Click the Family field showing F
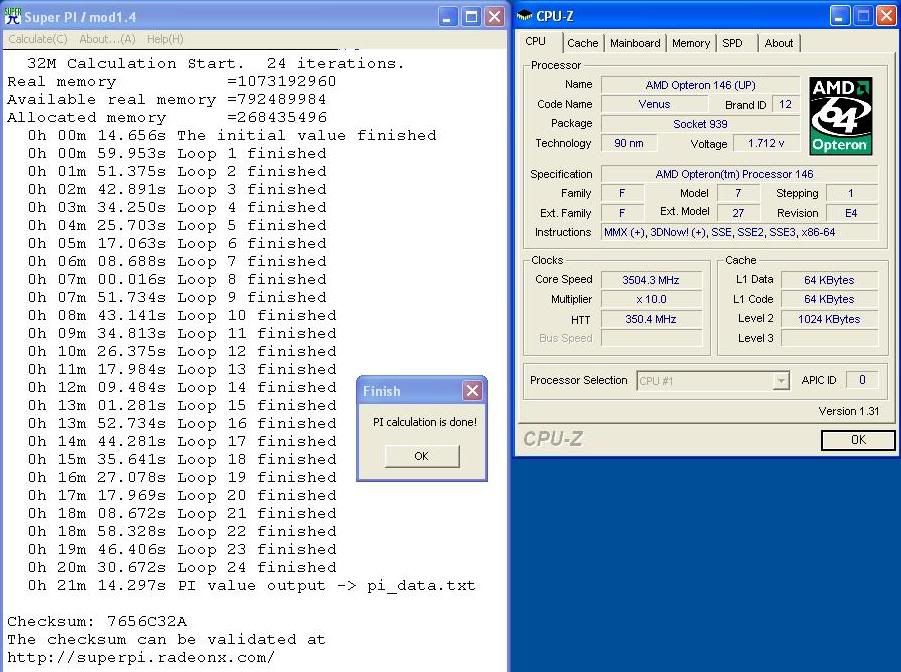The height and width of the screenshot is (672, 901). tap(622, 193)
